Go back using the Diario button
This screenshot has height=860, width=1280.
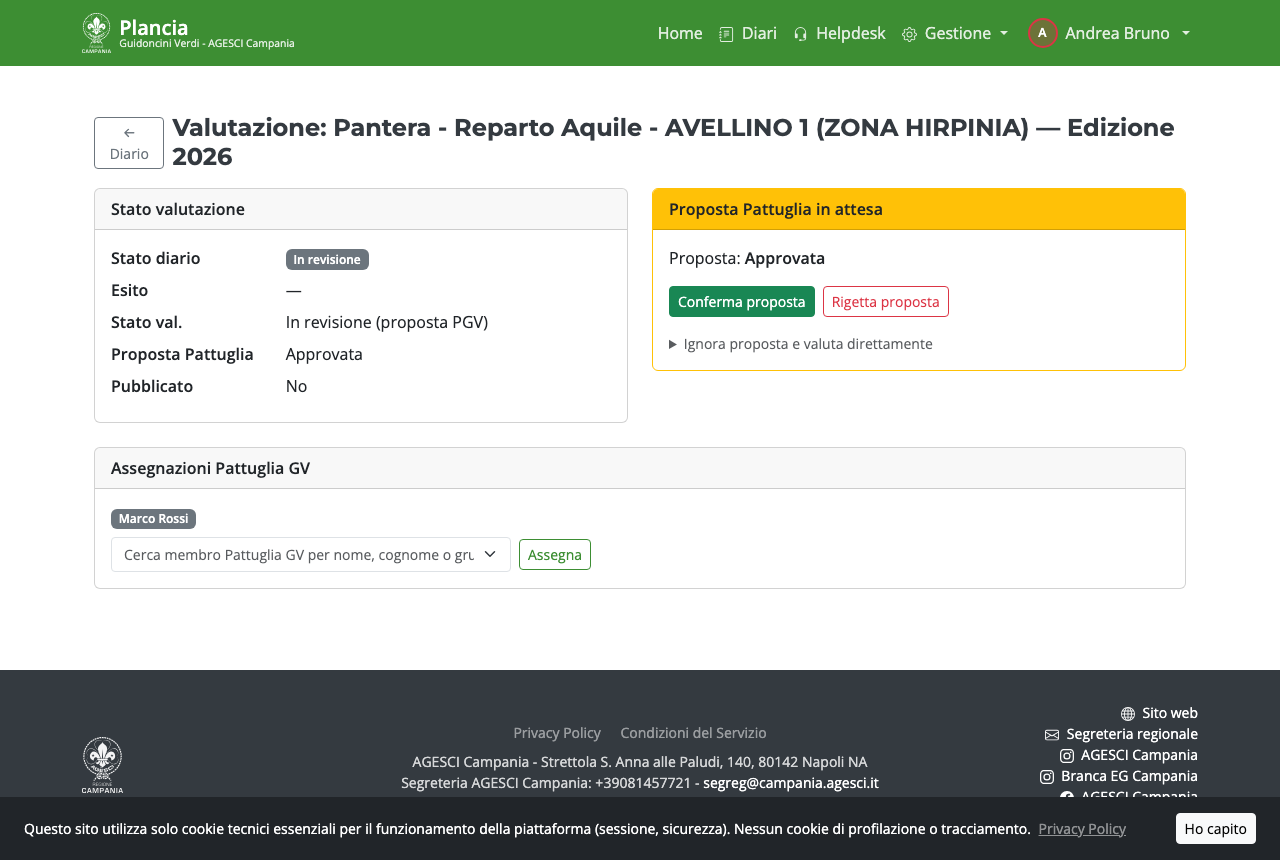pyautogui.click(x=129, y=143)
